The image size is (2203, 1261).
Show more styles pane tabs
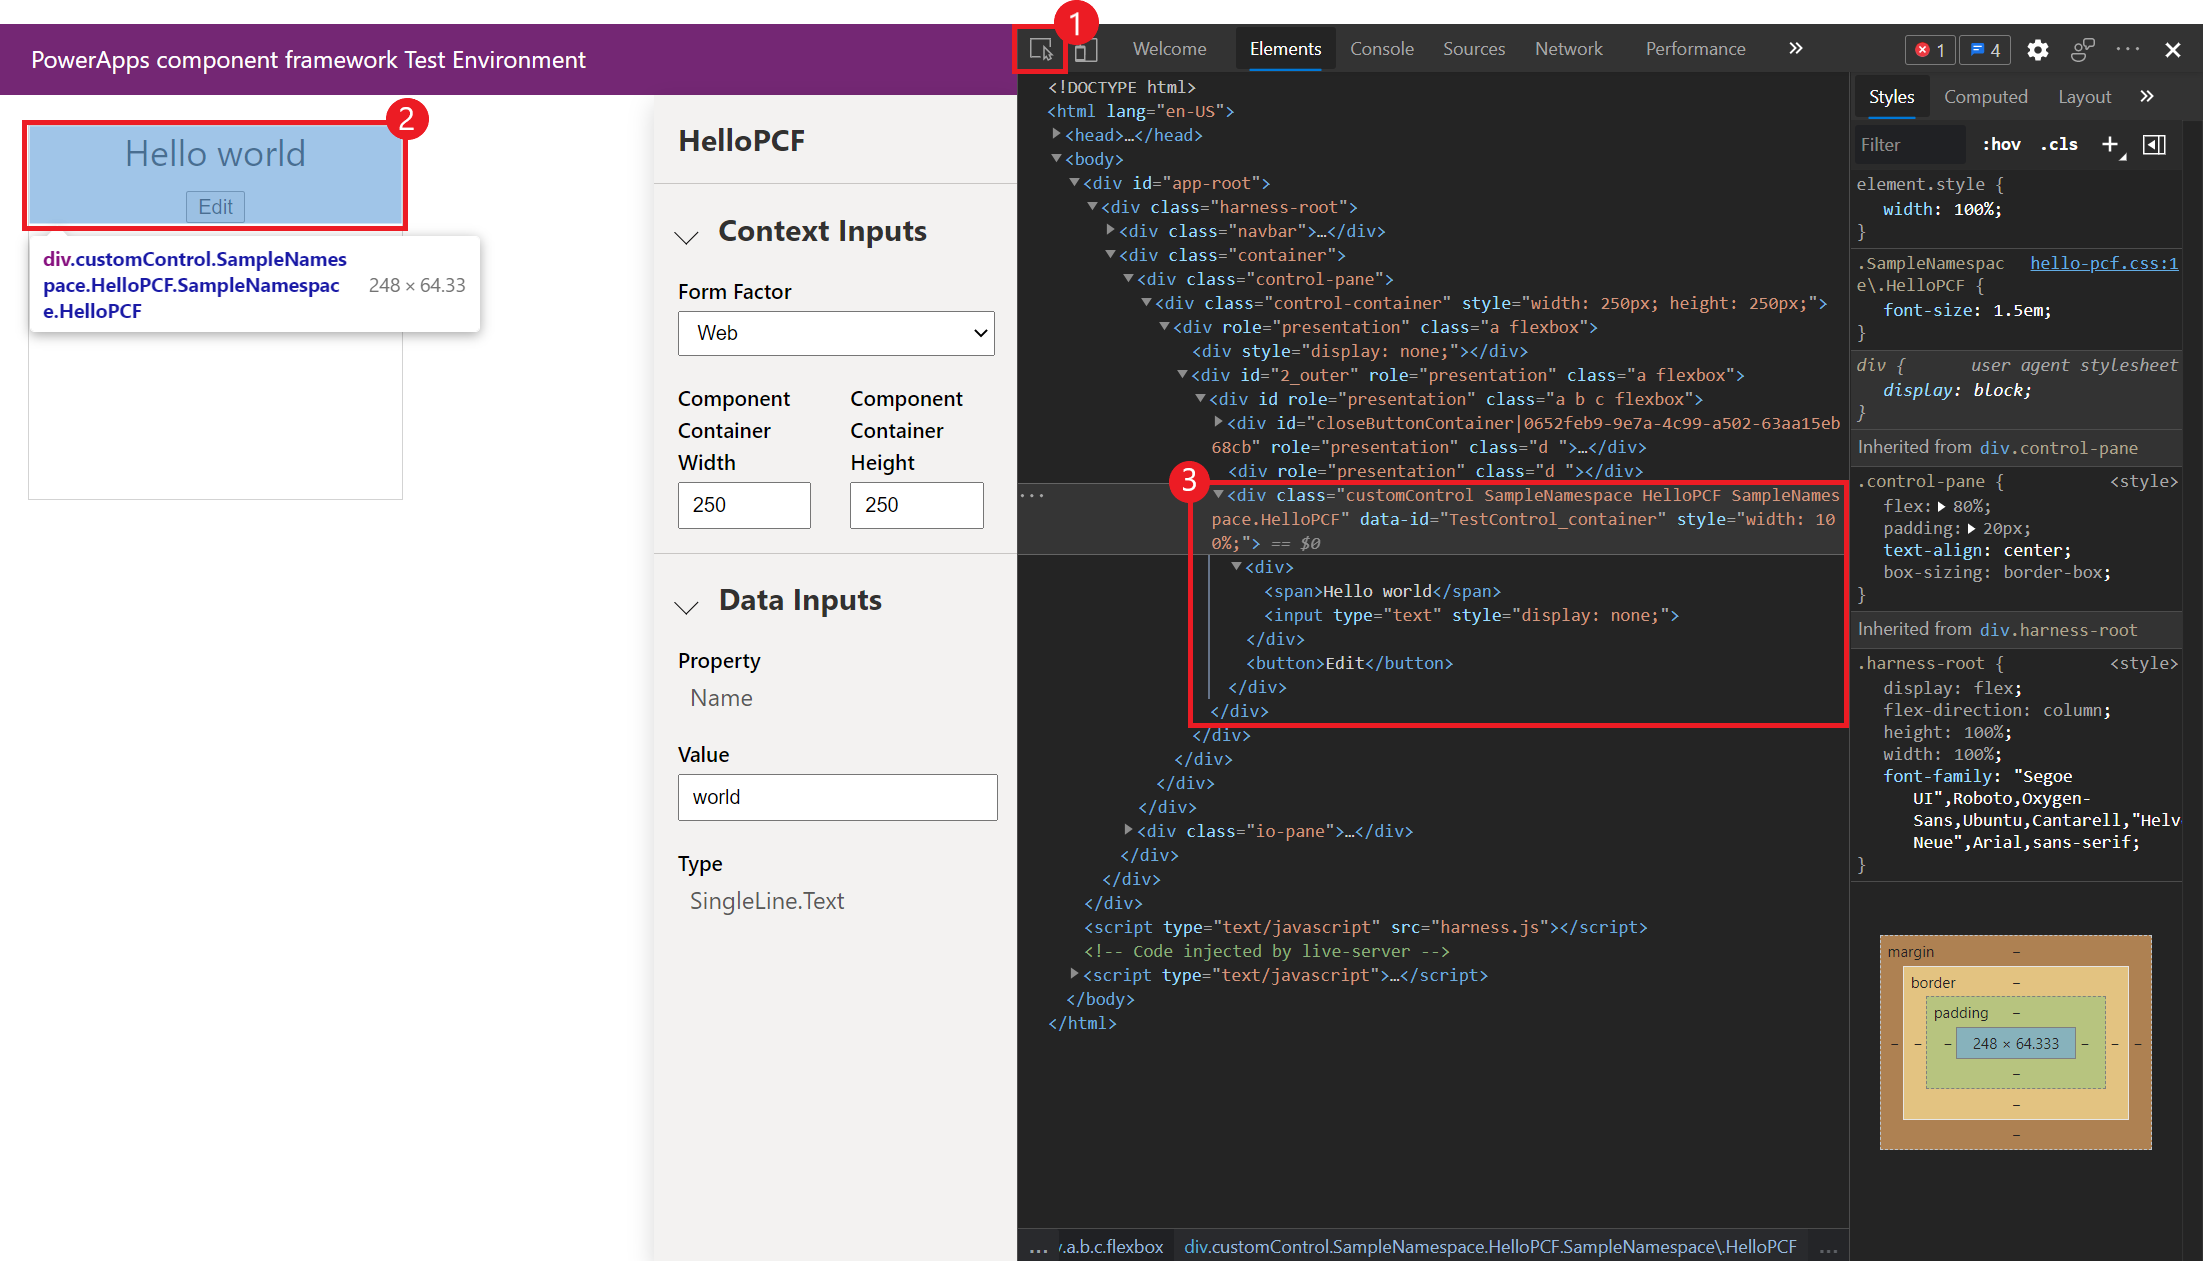pyautogui.click(x=2147, y=96)
